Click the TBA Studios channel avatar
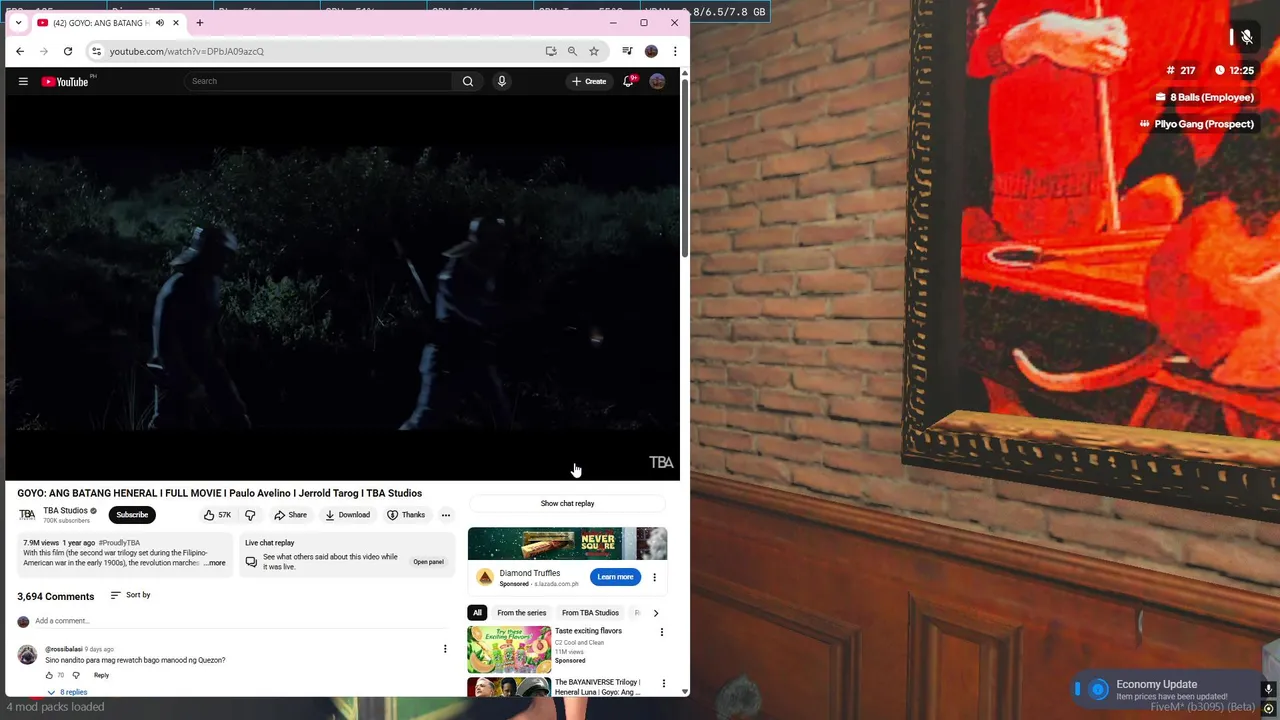The image size is (1280, 720). 27,515
